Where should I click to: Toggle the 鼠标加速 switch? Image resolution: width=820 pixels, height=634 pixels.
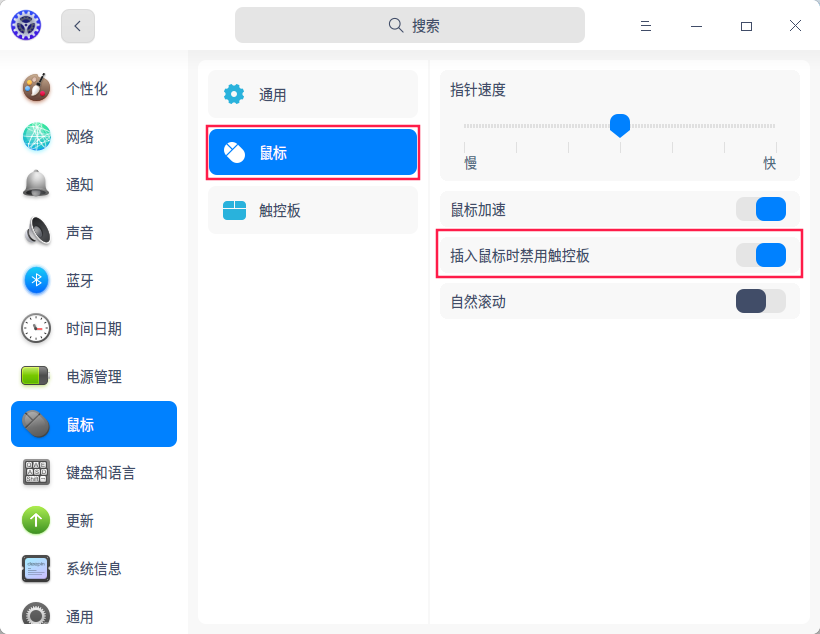pos(760,209)
